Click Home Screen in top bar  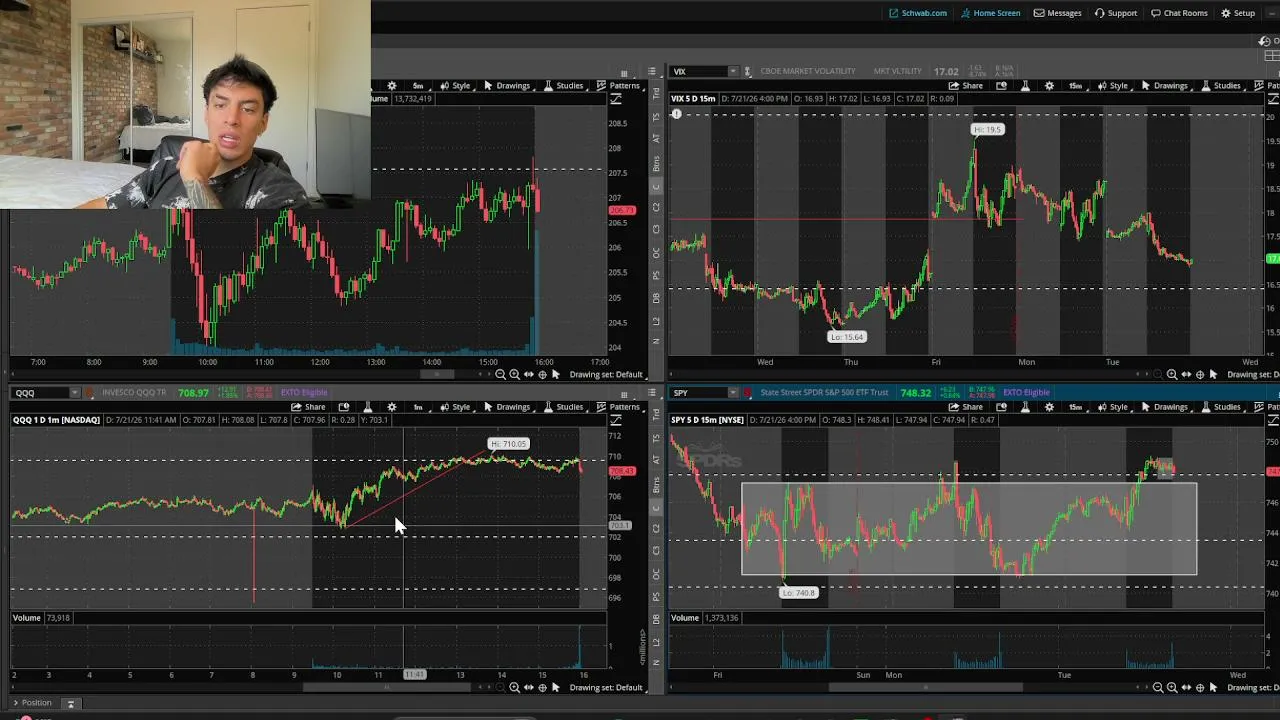(x=991, y=13)
